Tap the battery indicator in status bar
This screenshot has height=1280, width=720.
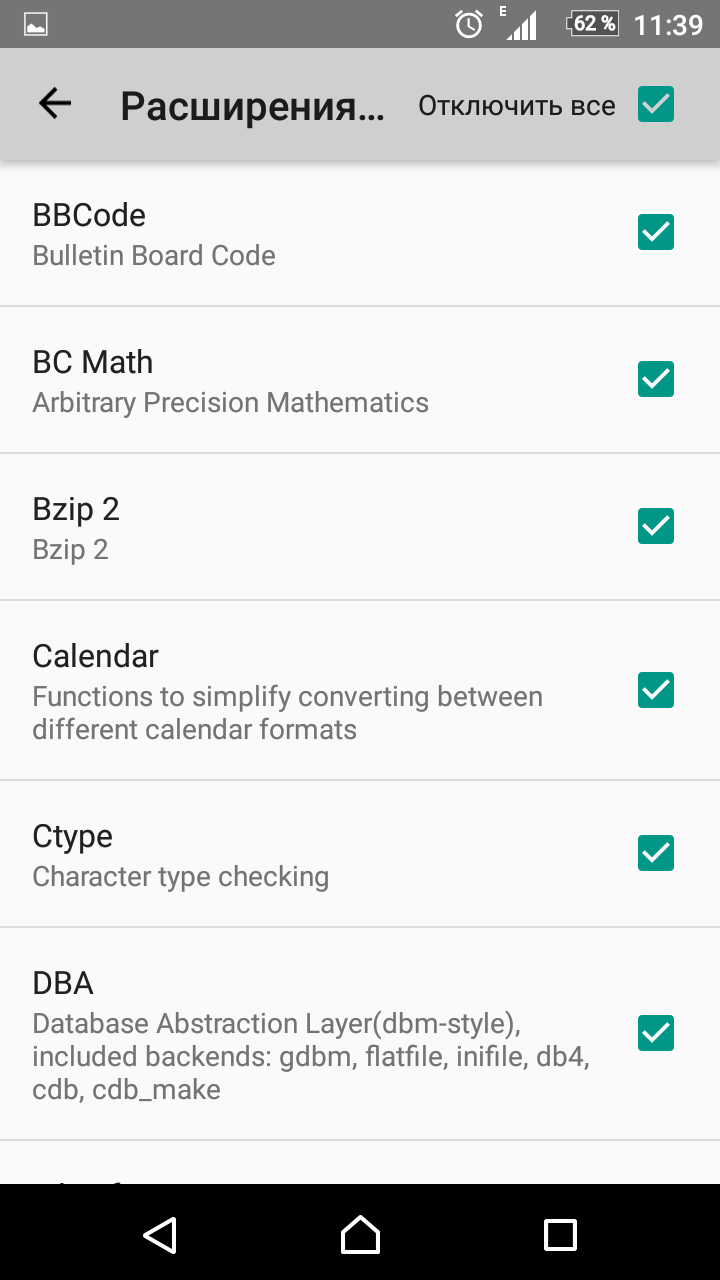(x=593, y=24)
